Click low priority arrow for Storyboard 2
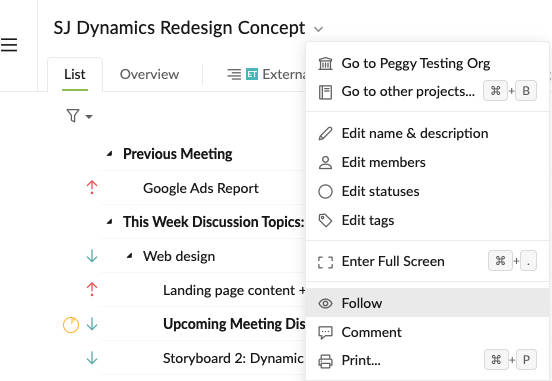 point(92,358)
